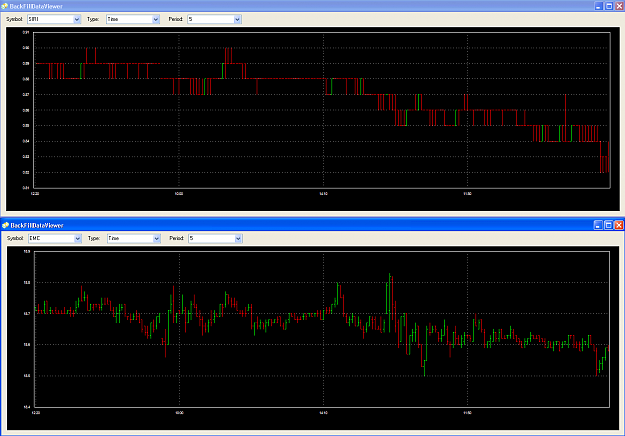This screenshot has width=625, height=436.
Task: Maximize the EMC BackFillDataViewer window
Action: click(609, 225)
